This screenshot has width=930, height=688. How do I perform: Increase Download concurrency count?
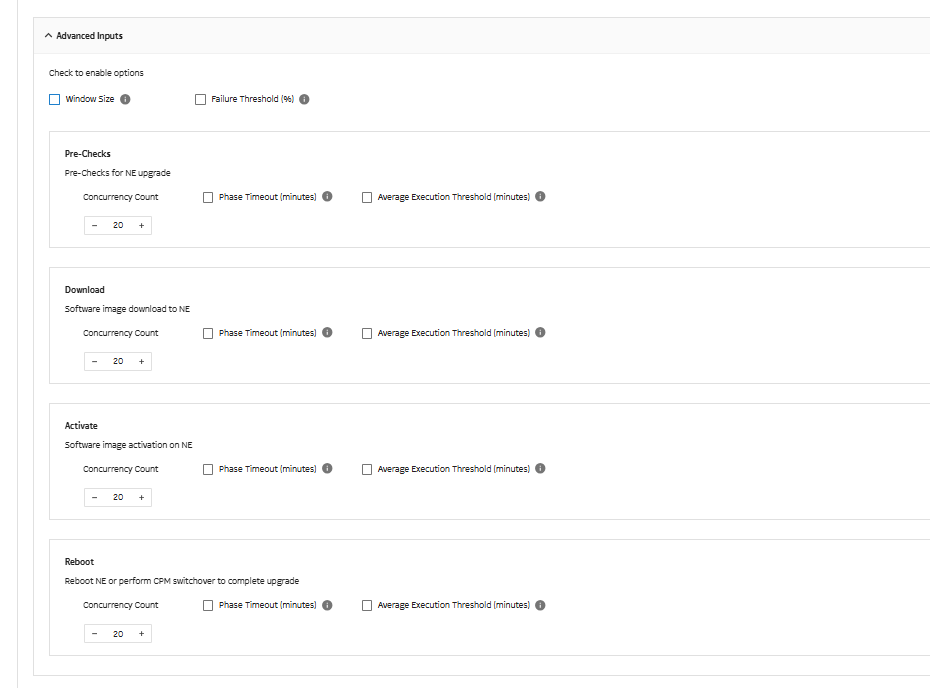point(141,362)
